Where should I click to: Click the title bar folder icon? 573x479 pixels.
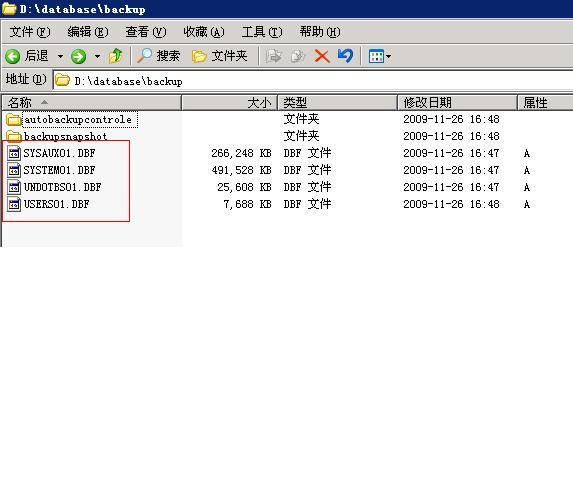pyautogui.click(x=9, y=9)
